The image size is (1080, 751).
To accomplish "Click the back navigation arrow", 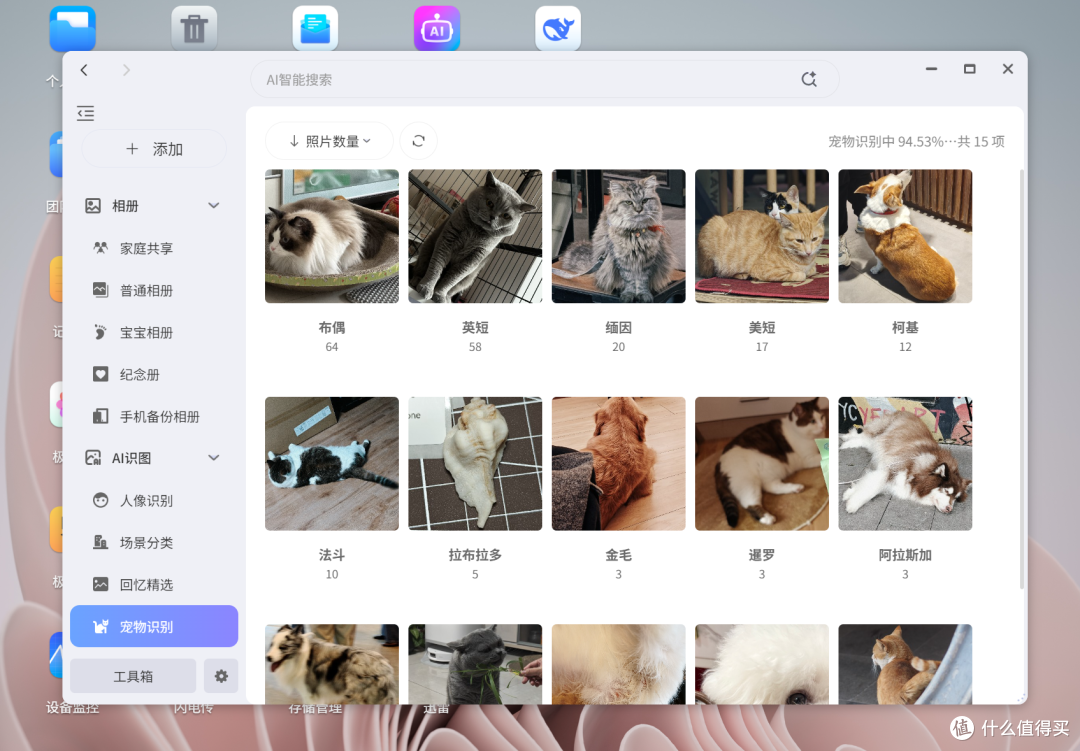I will point(84,70).
